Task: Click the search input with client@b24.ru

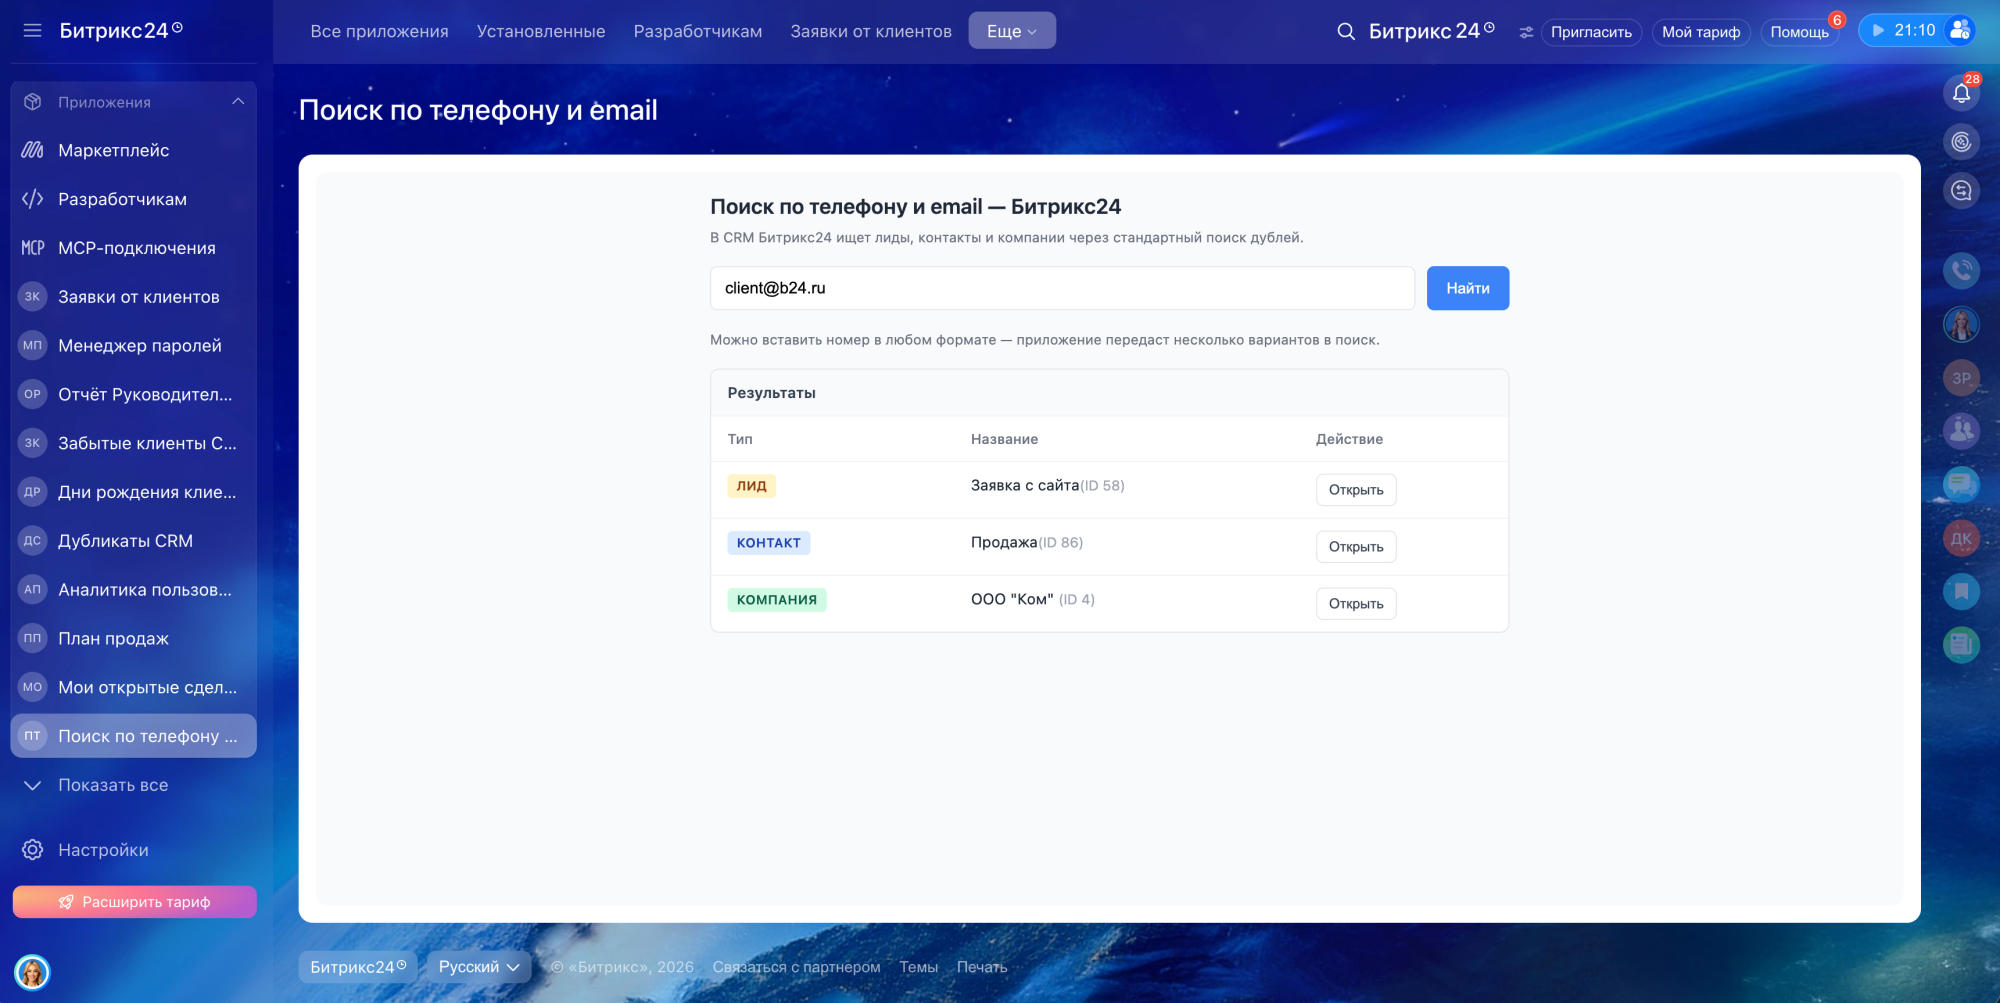Action: point(1062,288)
